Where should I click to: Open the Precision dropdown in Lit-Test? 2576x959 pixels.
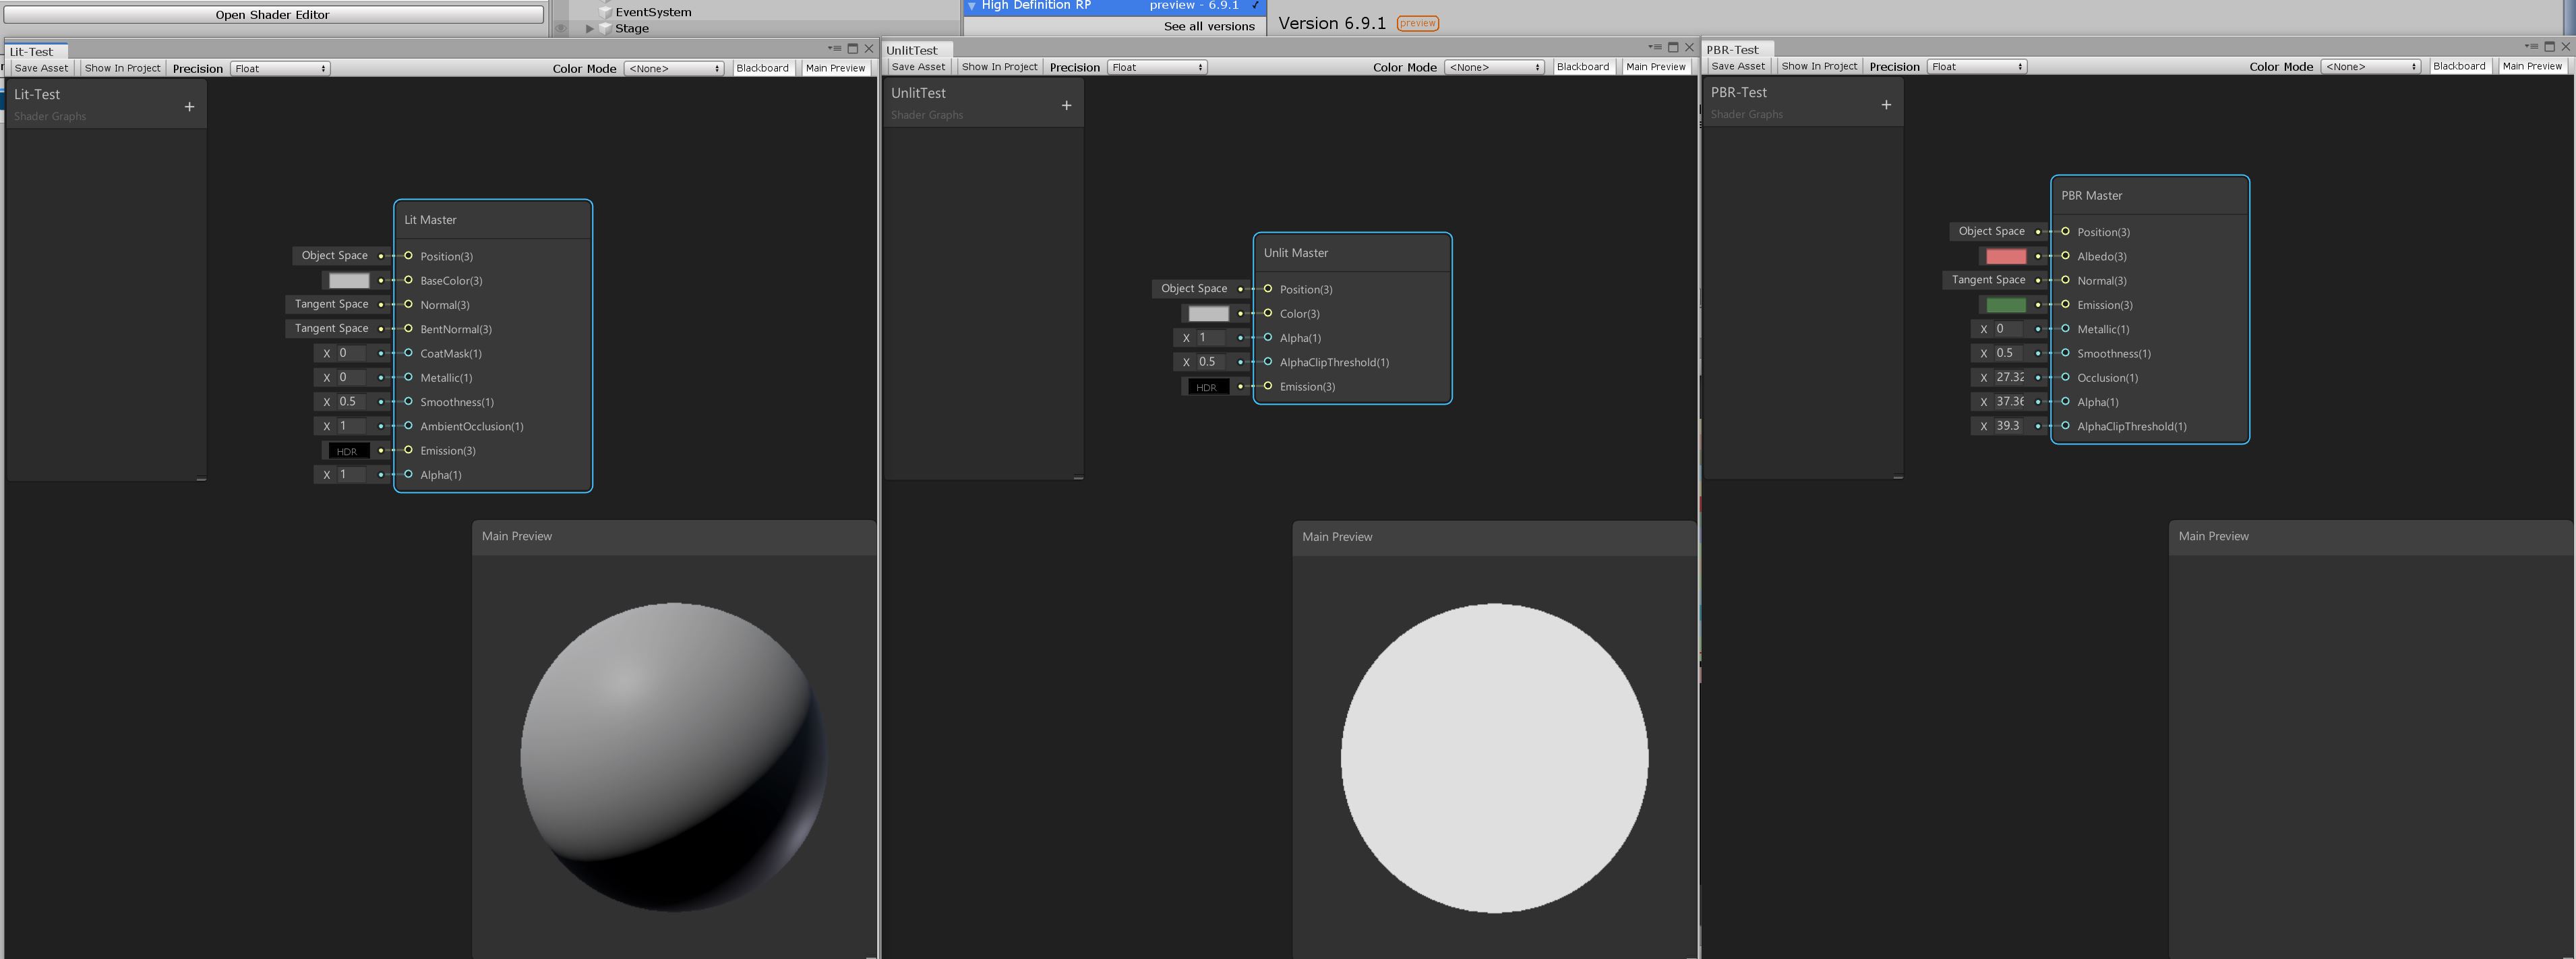[x=280, y=69]
